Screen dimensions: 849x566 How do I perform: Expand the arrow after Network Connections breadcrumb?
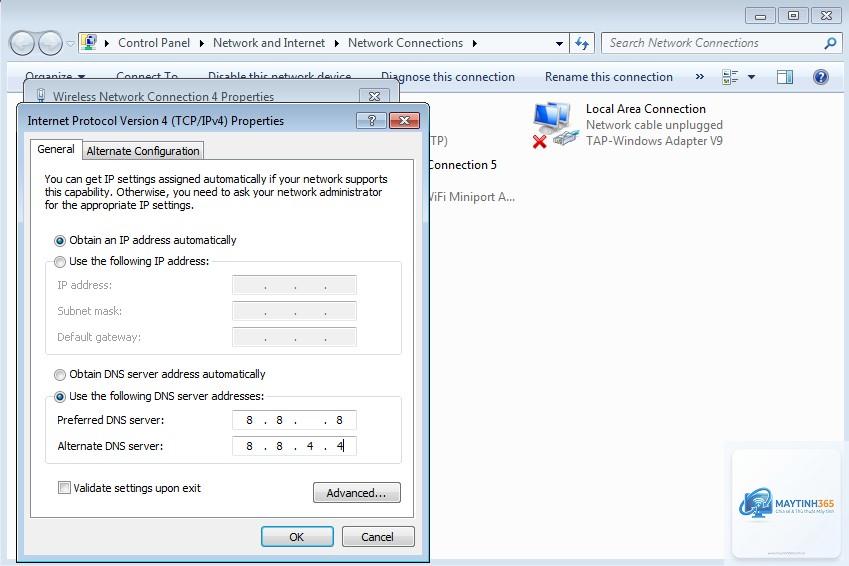point(474,43)
